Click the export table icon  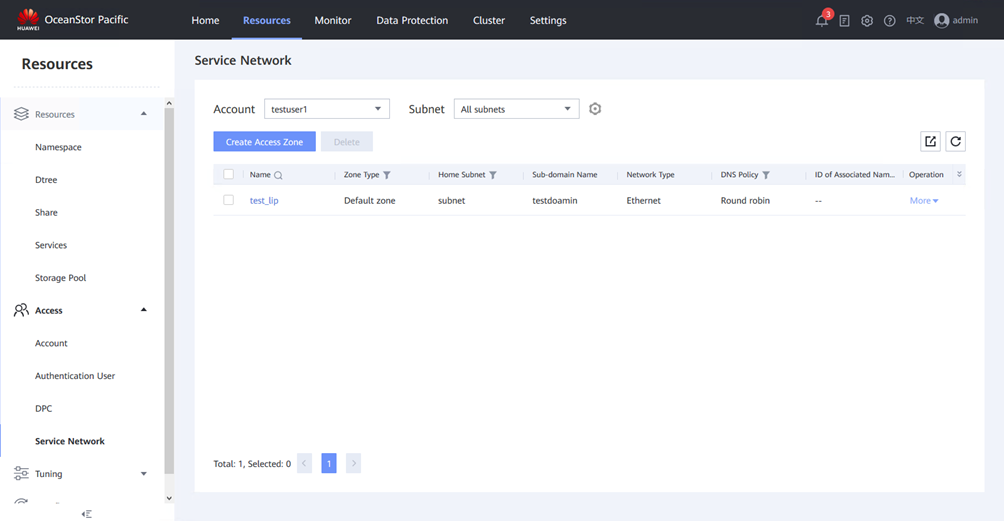930,142
